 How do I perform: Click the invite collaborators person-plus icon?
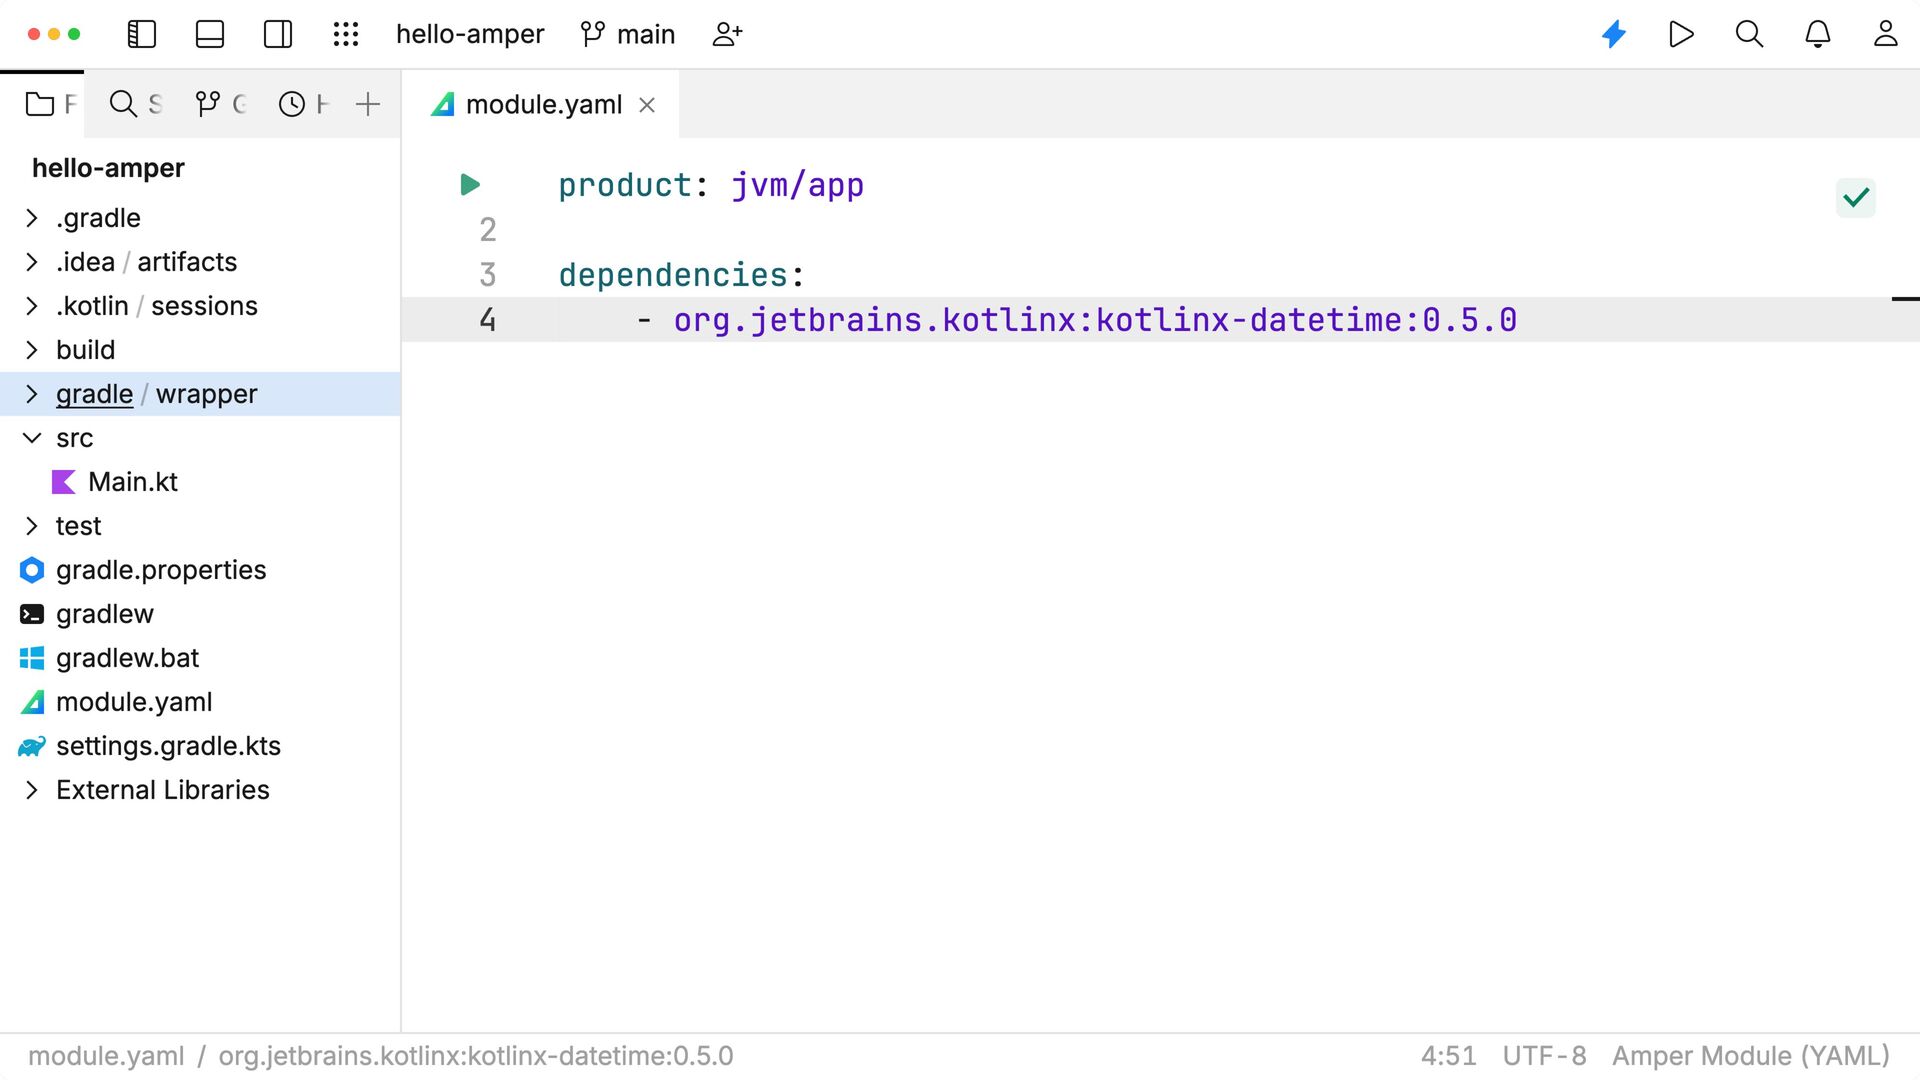pos(727,34)
